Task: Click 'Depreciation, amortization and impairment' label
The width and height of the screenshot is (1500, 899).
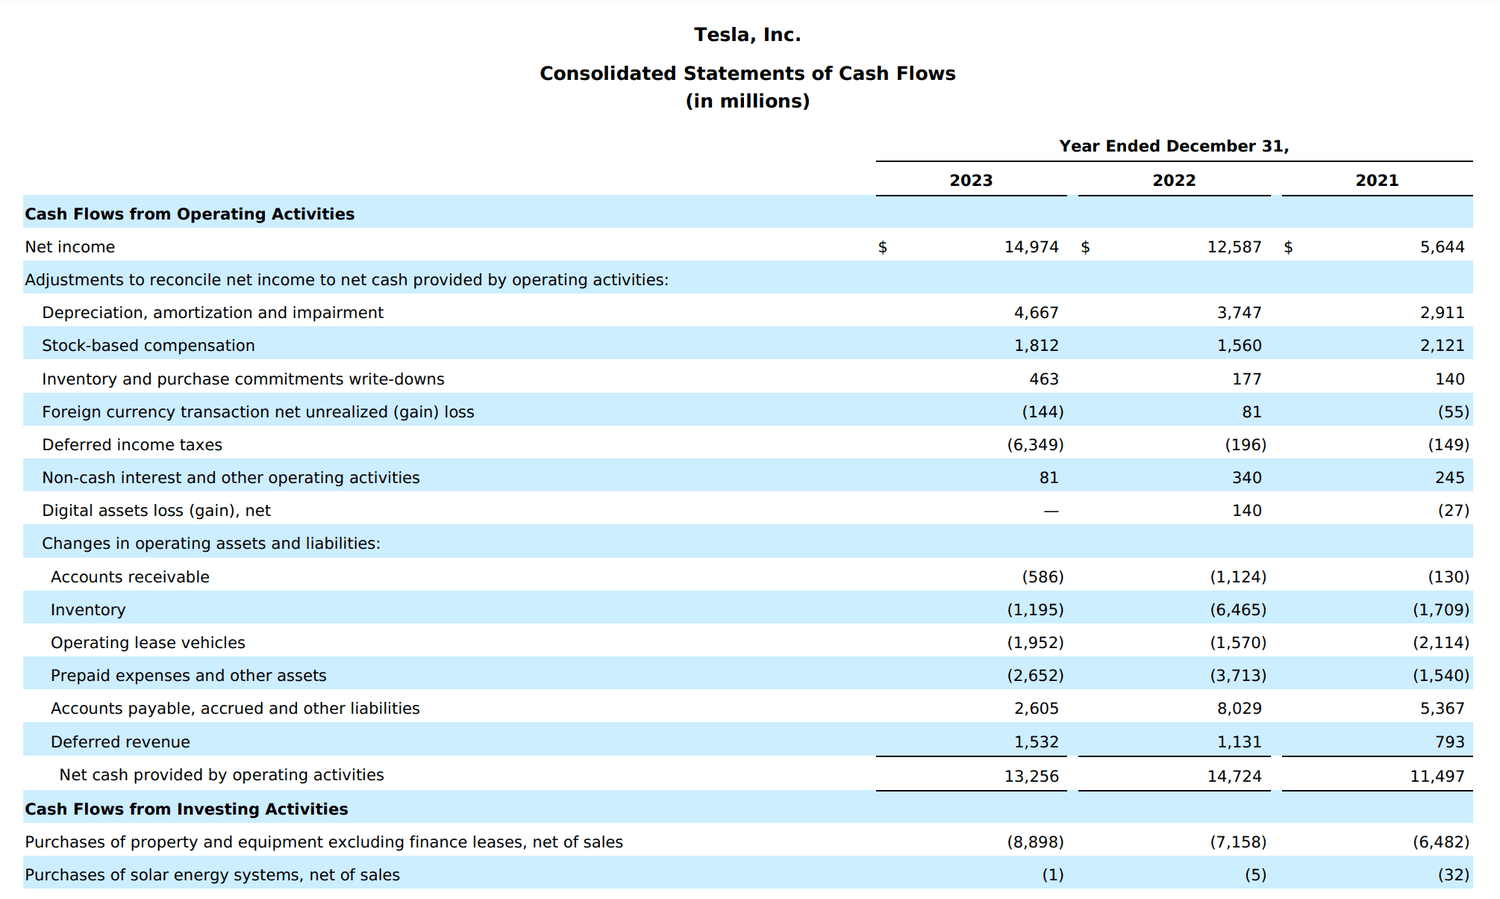Action: point(212,313)
